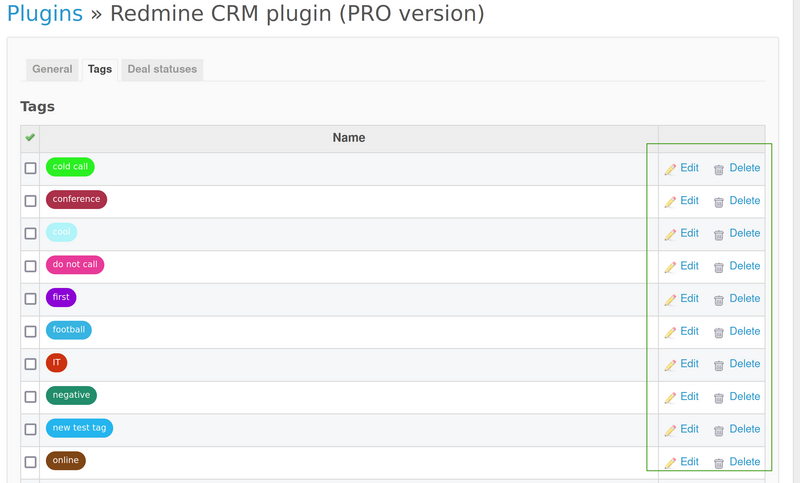Click the purple first tag badge
The width and height of the screenshot is (800, 483).
tap(61, 297)
